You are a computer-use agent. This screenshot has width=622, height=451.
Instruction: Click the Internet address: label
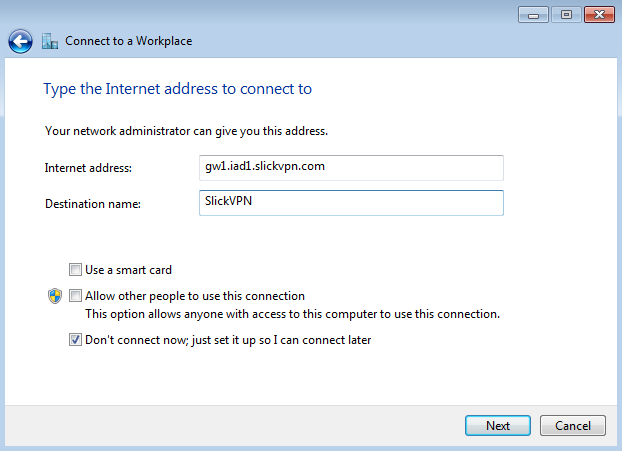pos(88,168)
